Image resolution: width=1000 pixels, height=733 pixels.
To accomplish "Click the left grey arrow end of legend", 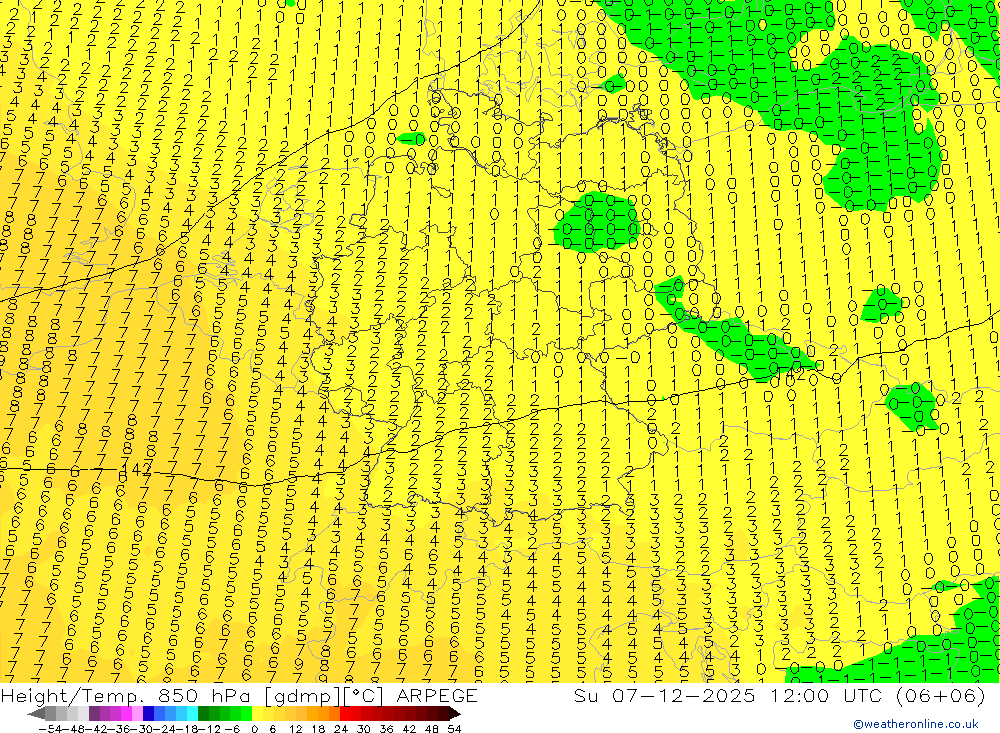I will point(36,714).
